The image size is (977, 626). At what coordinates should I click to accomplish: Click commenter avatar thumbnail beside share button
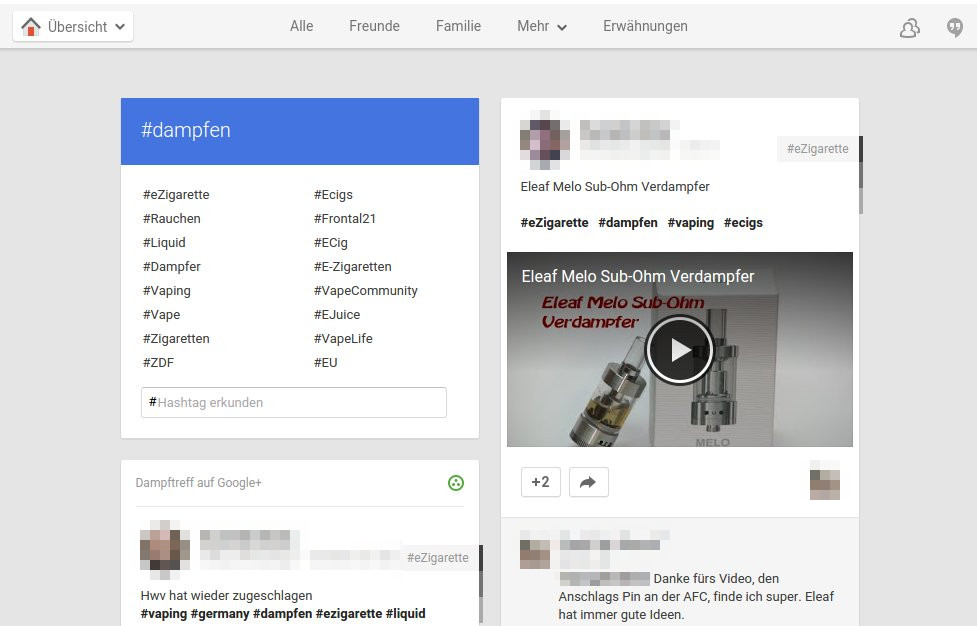click(x=824, y=480)
